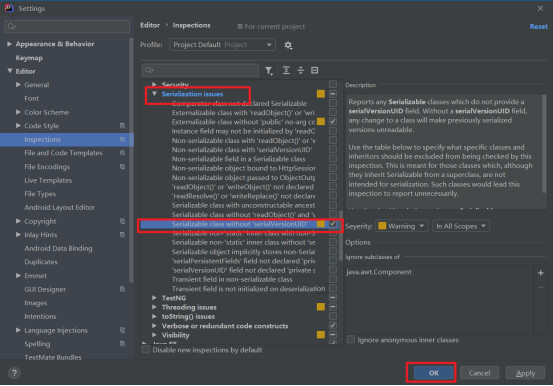Expand the Visibility inspections group
Viewport: 553px width, 386px height.
tap(154, 335)
